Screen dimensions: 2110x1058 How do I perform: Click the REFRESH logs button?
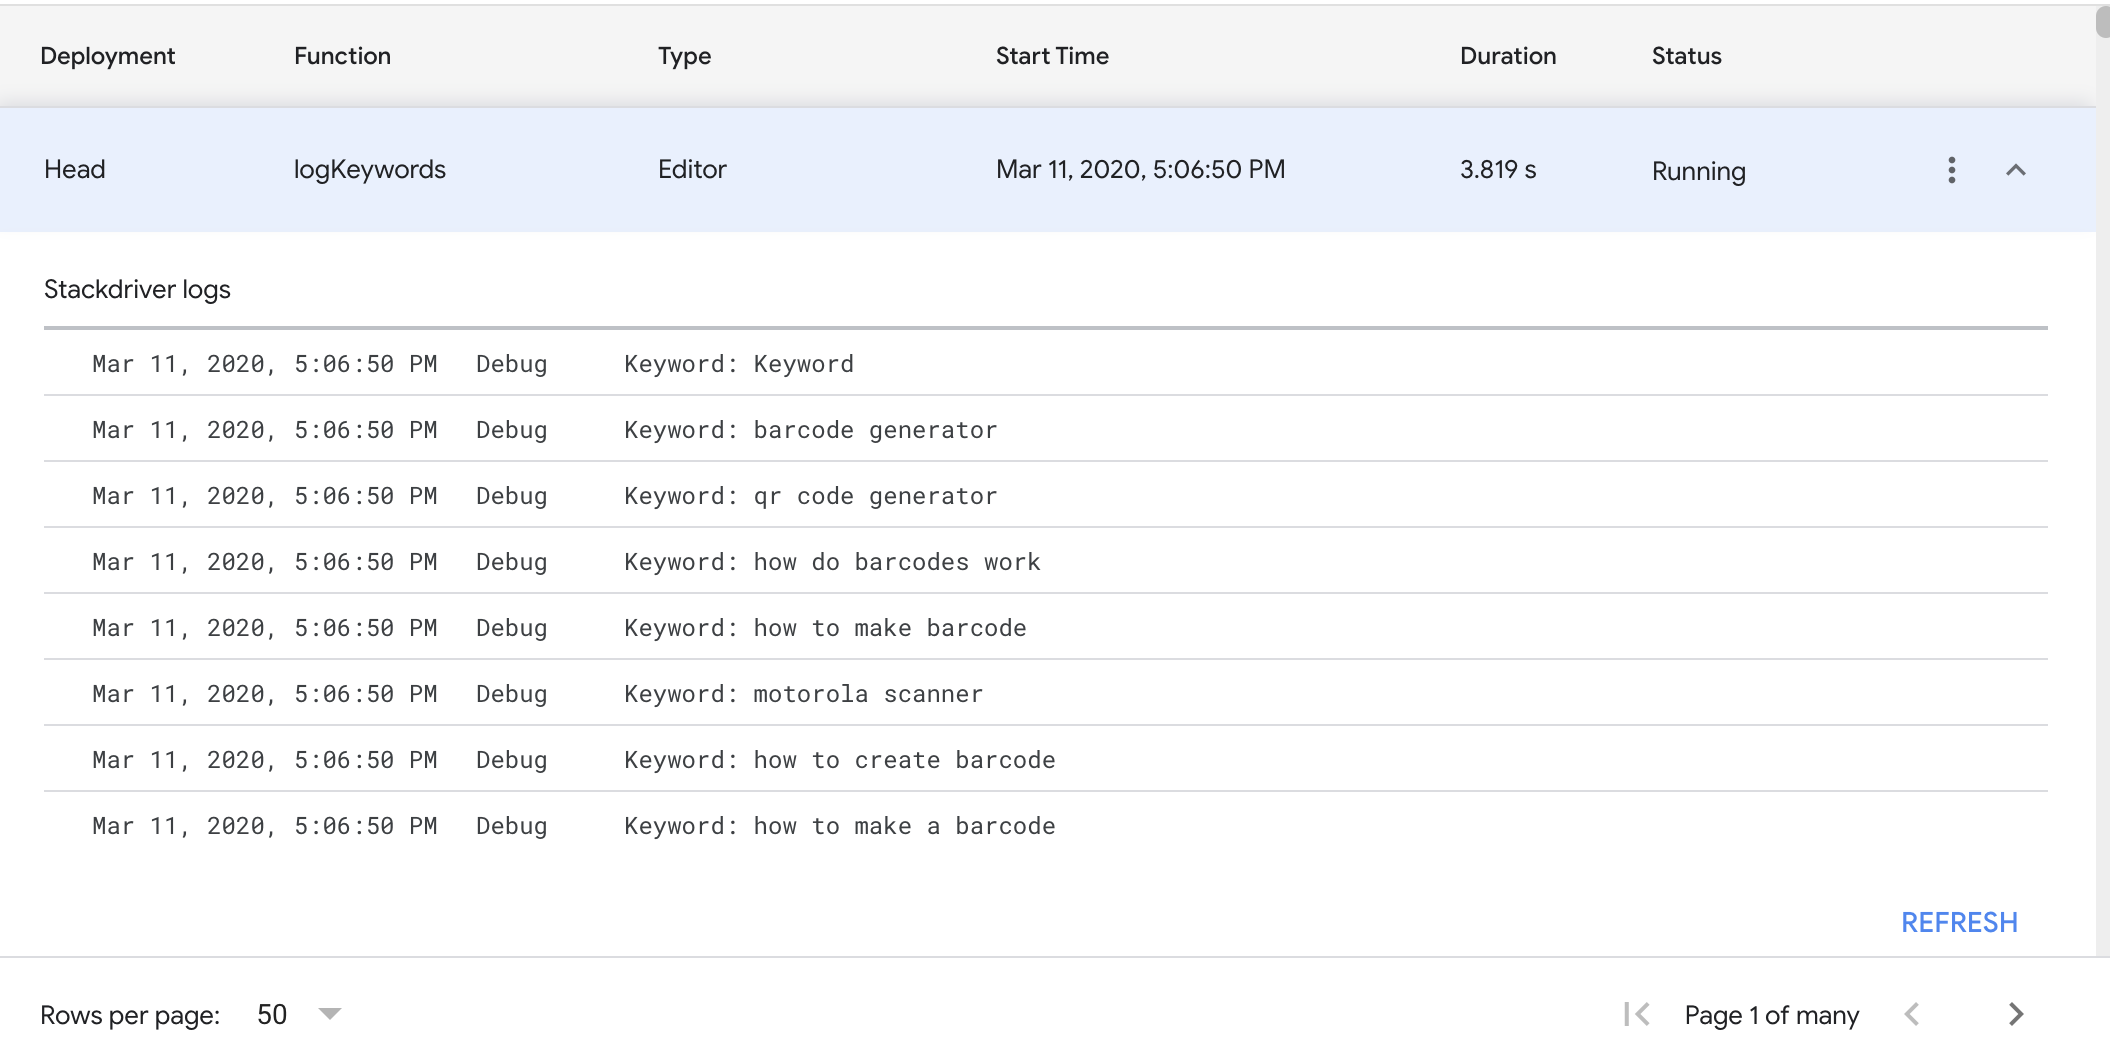coord(1958,922)
